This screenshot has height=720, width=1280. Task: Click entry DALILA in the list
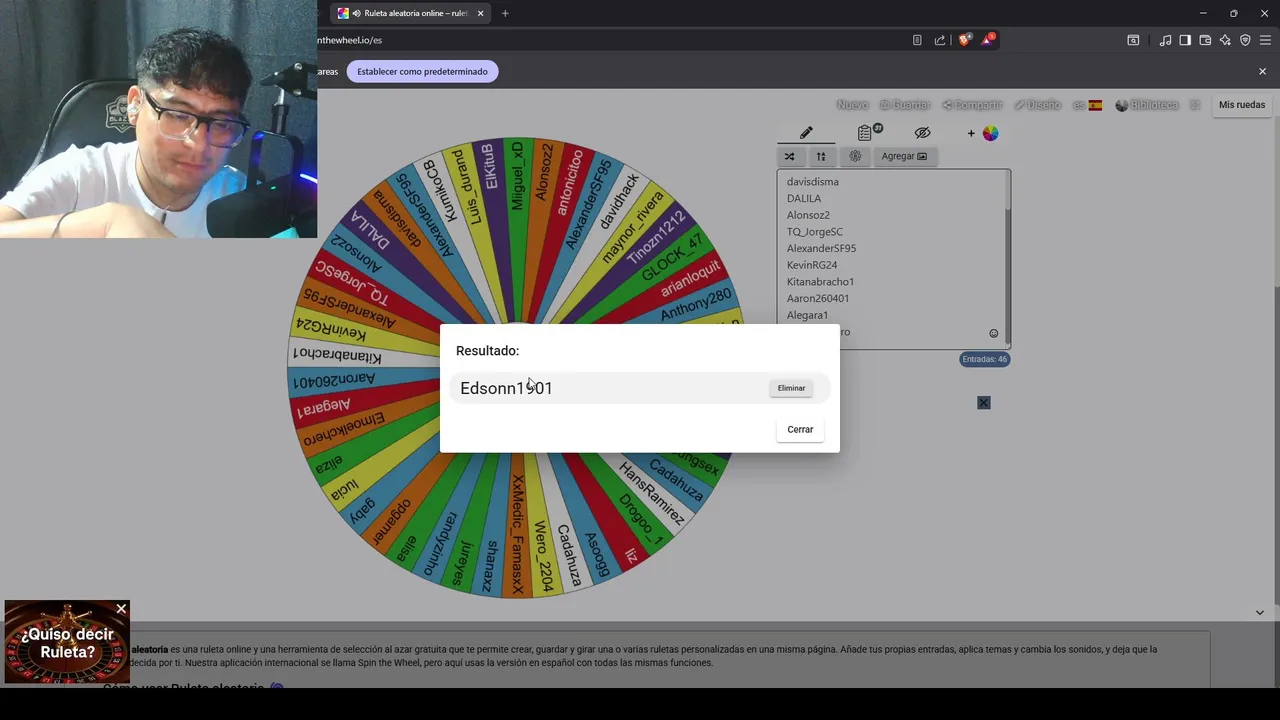coord(804,198)
